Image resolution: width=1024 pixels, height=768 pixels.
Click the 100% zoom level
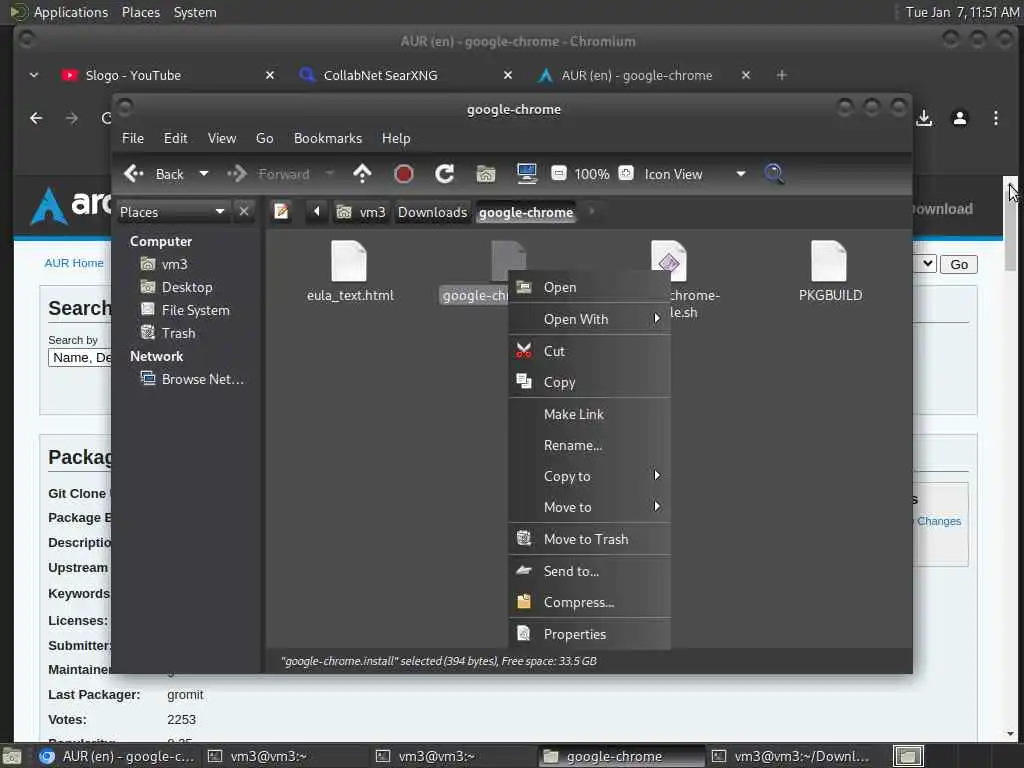point(592,174)
